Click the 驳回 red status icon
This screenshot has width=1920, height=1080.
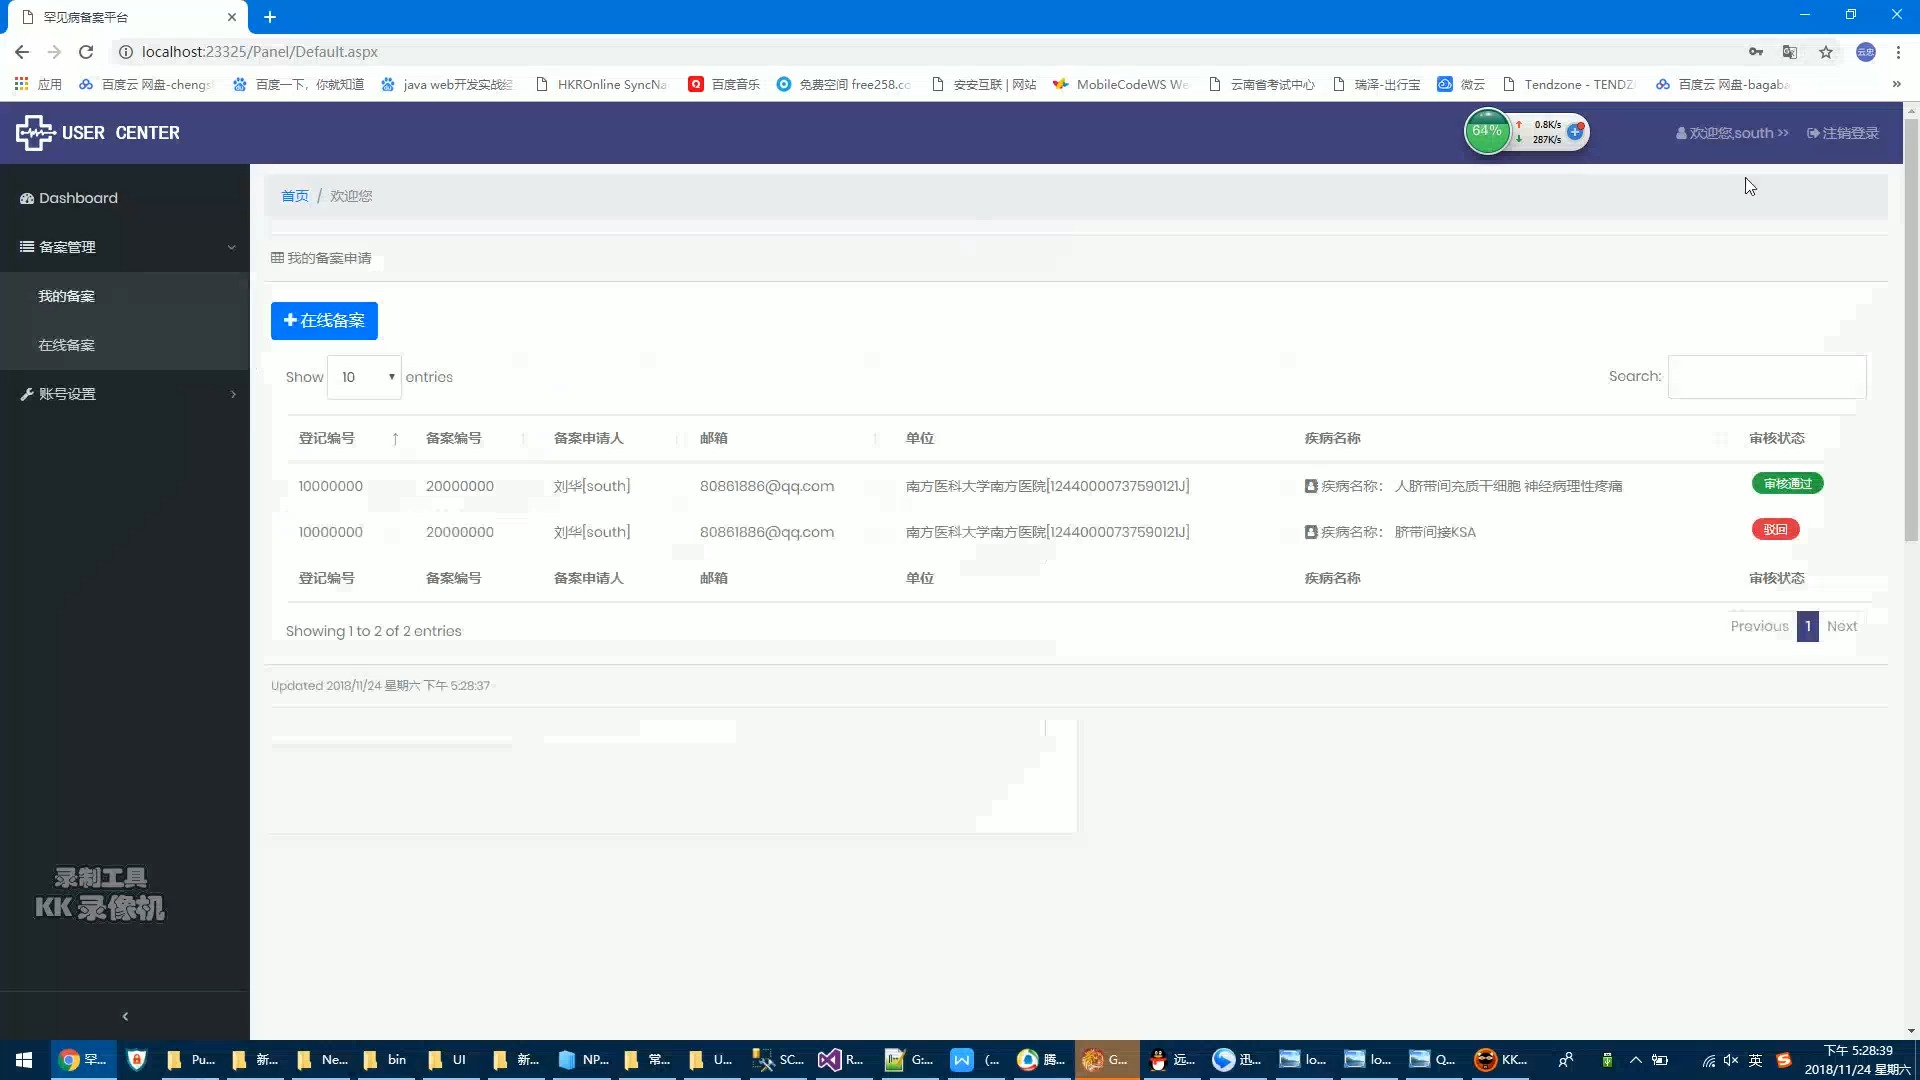[1776, 529]
